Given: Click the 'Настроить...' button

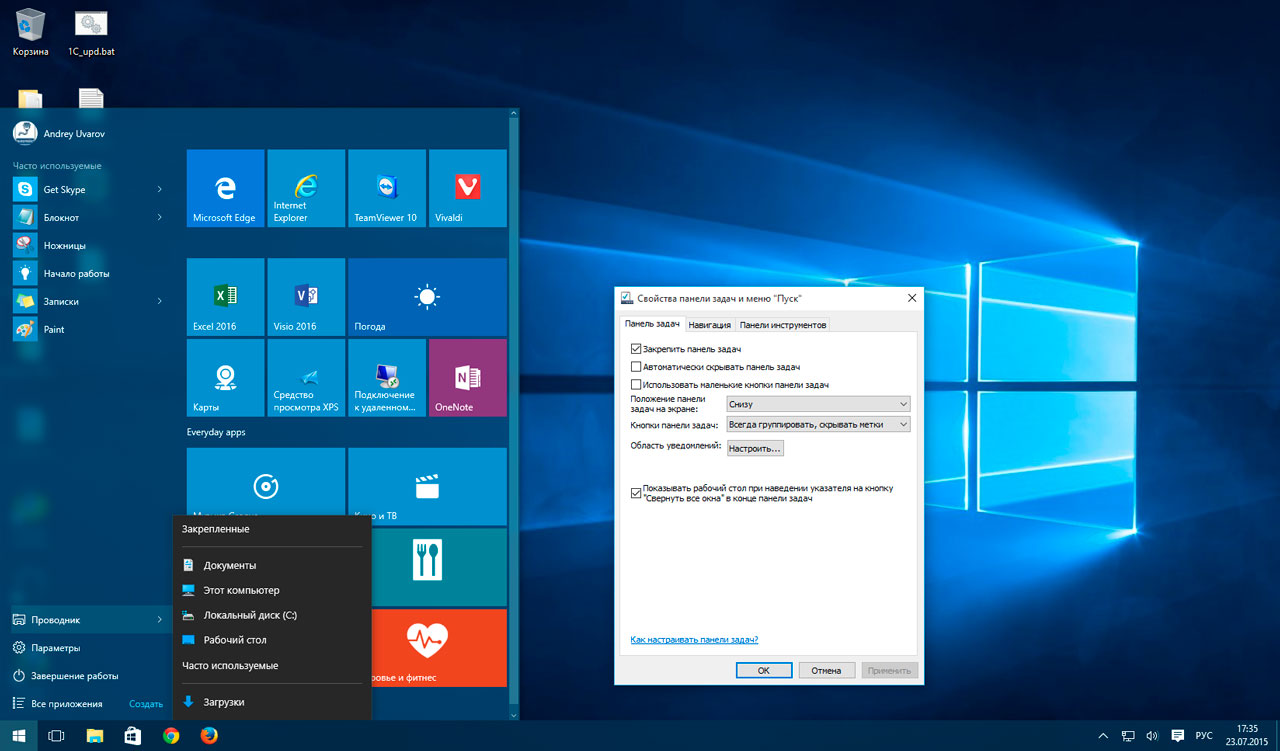Looking at the screenshot, I should [x=755, y=449].
